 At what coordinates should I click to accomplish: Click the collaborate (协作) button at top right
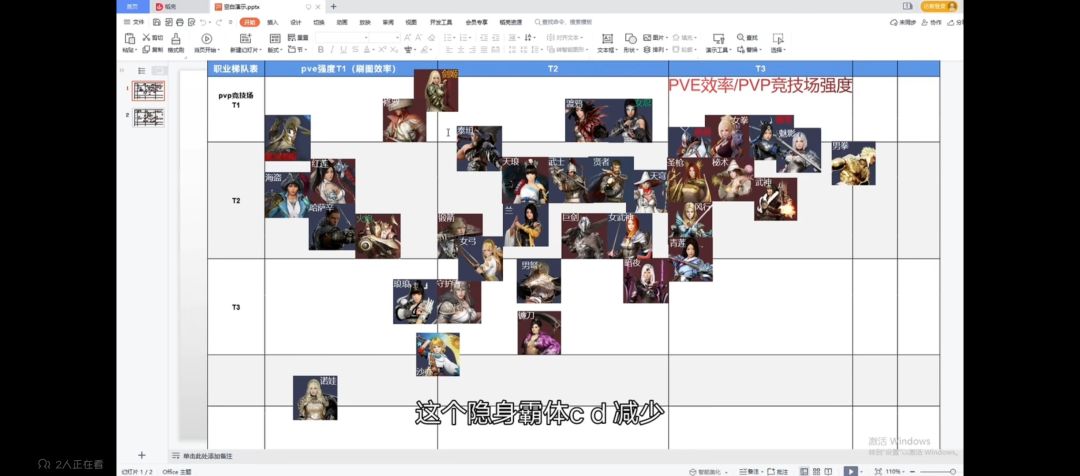pyautogui.click(x=932, y=22)
